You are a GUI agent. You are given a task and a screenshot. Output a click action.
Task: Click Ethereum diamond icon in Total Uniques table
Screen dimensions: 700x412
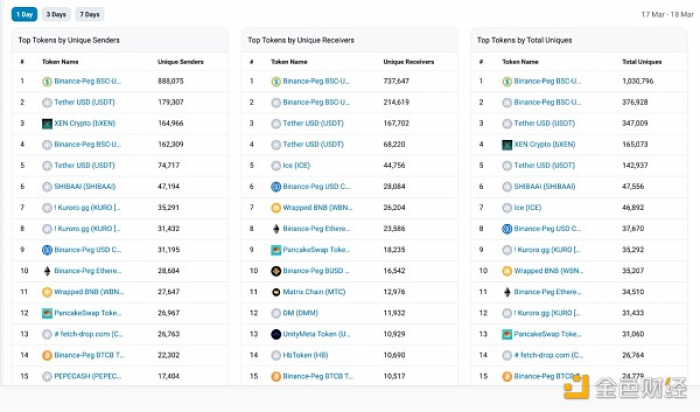coord(507,292)
